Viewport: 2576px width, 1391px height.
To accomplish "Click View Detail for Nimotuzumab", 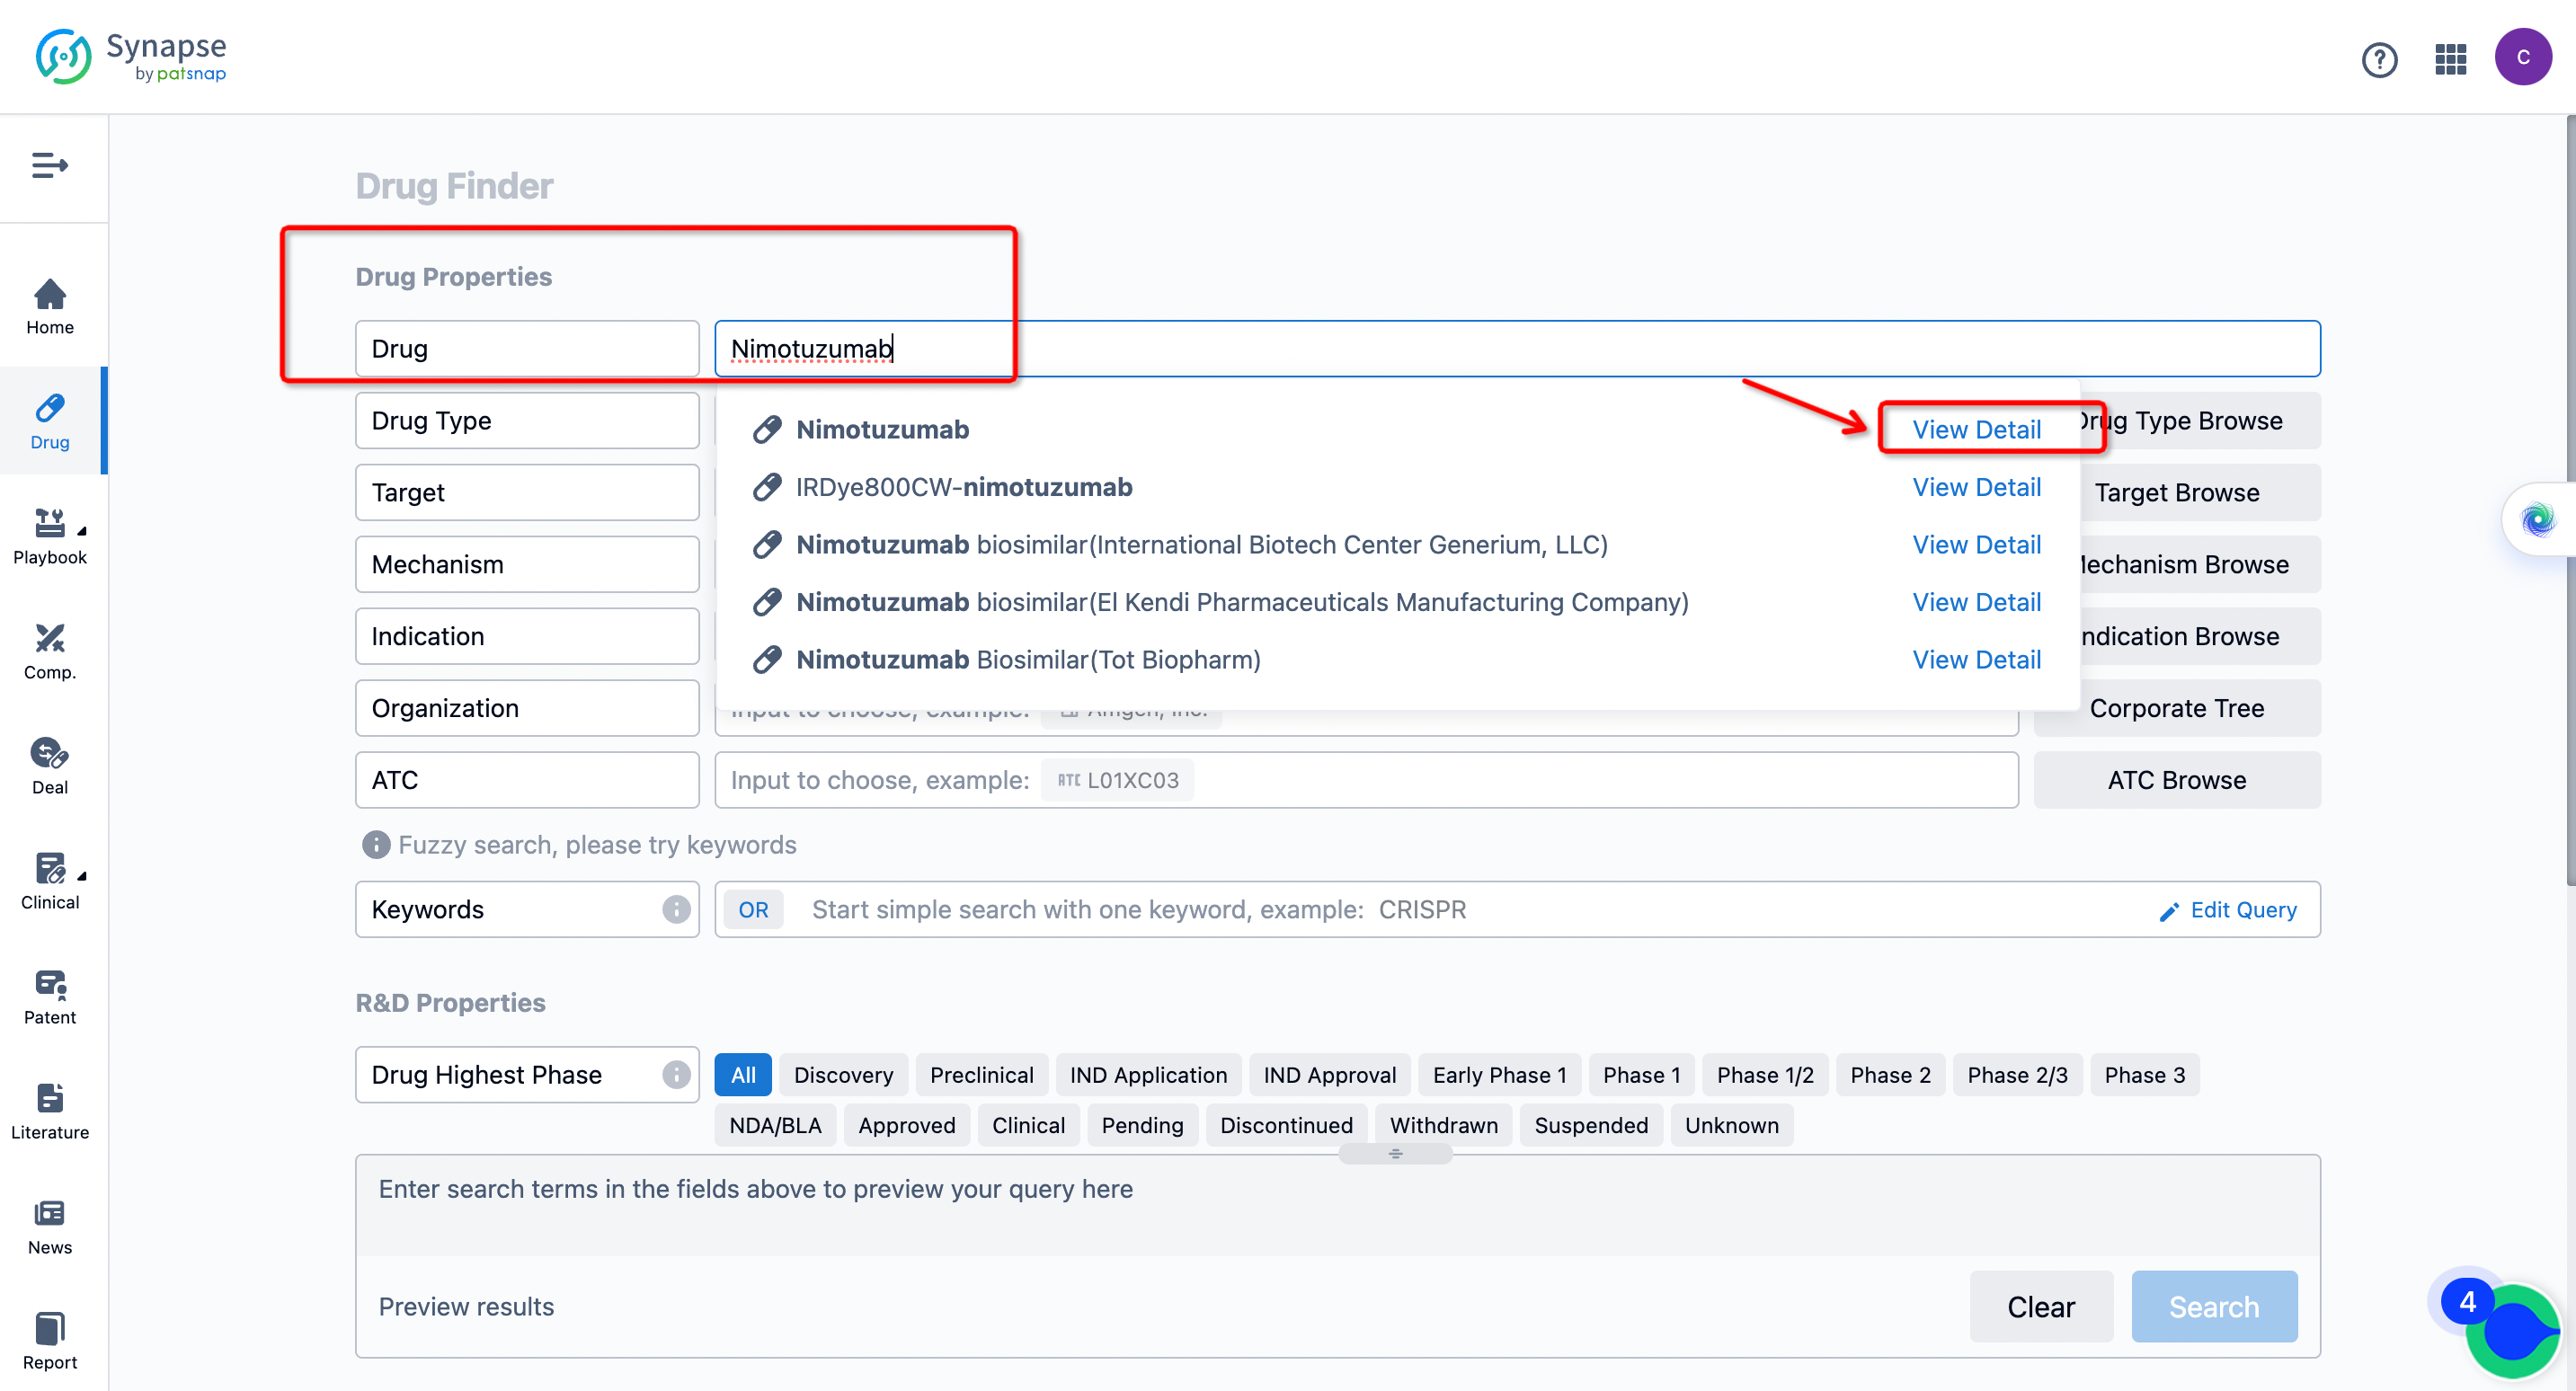I will (1976, 429).
